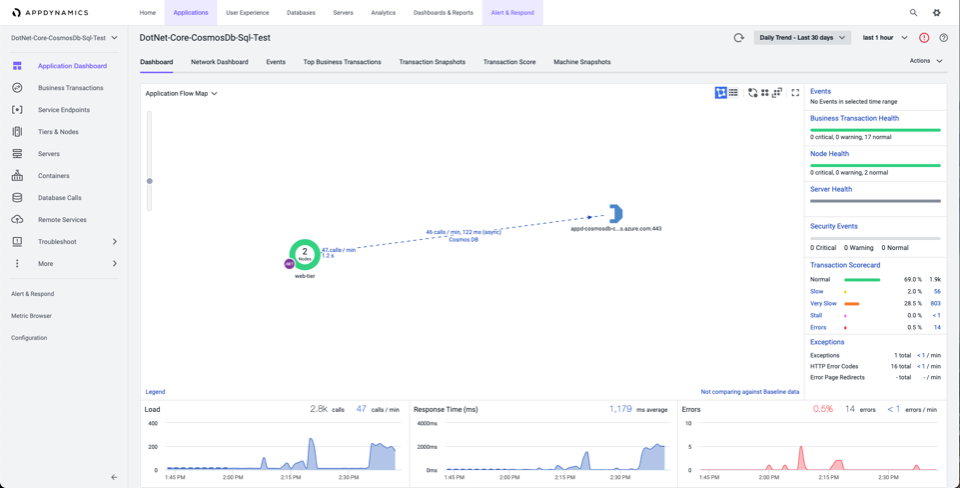Switch to the Network Dashboard tab
Image resolution: width=960 pixels, height=488 pixels.
tap(219, 62)
